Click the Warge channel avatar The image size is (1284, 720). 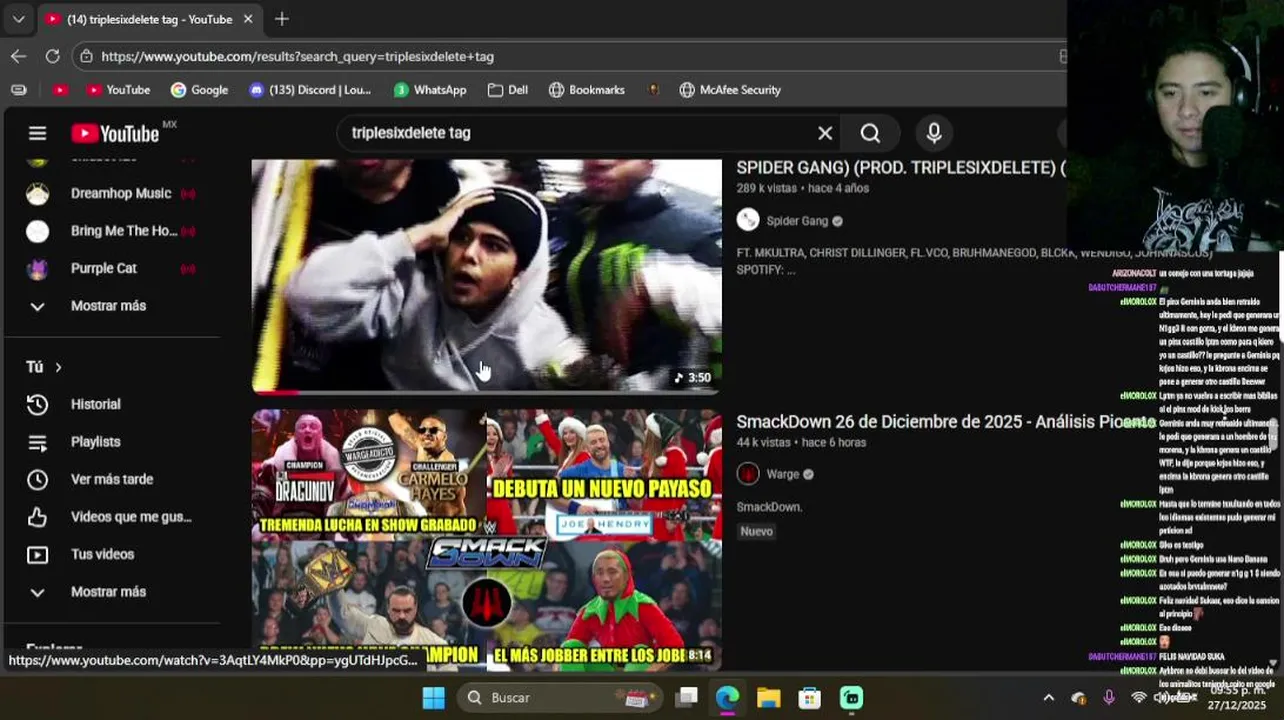click(x=748, y=474)
